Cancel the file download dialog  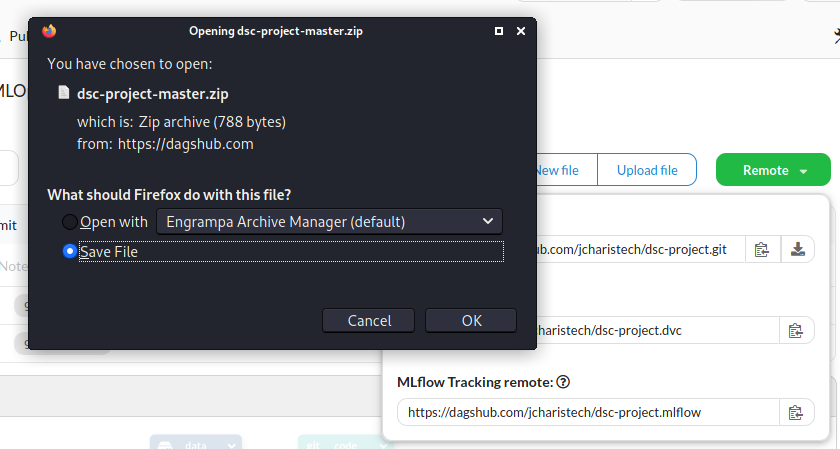point(369,320)
